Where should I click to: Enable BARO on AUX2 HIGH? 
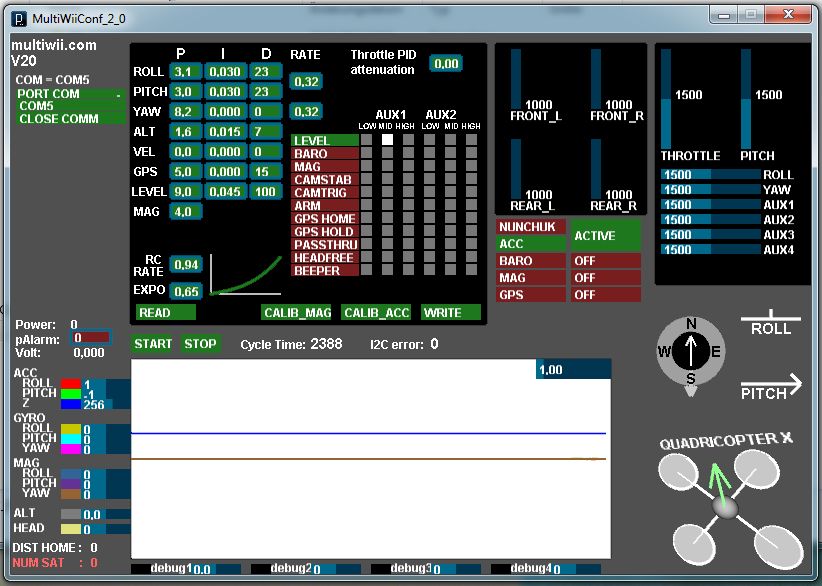point(470,153)
